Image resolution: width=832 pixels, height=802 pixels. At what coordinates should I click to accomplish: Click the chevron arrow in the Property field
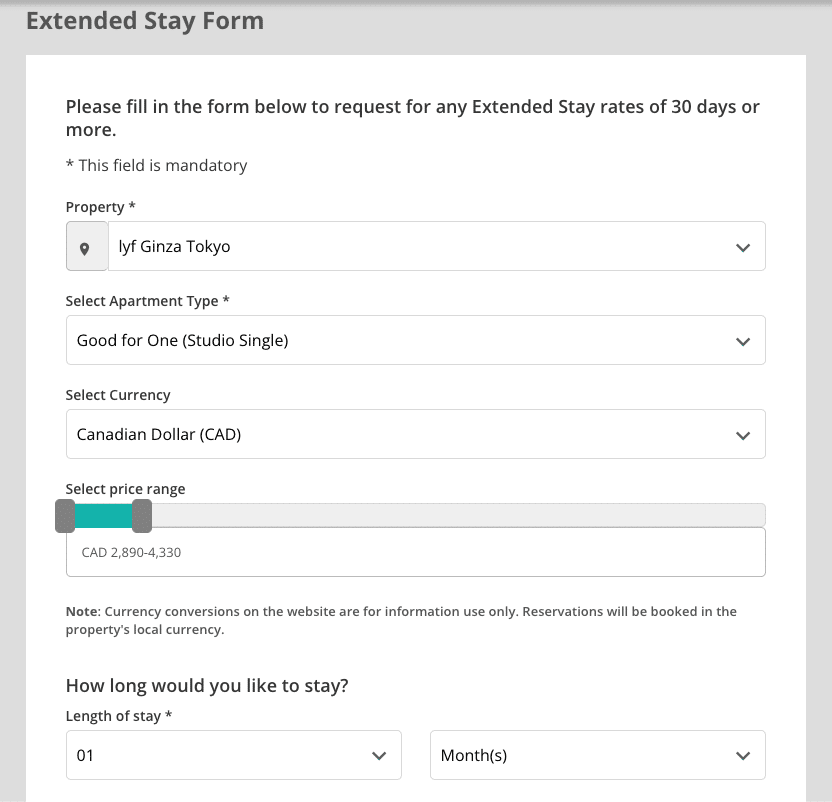(742, 247)
